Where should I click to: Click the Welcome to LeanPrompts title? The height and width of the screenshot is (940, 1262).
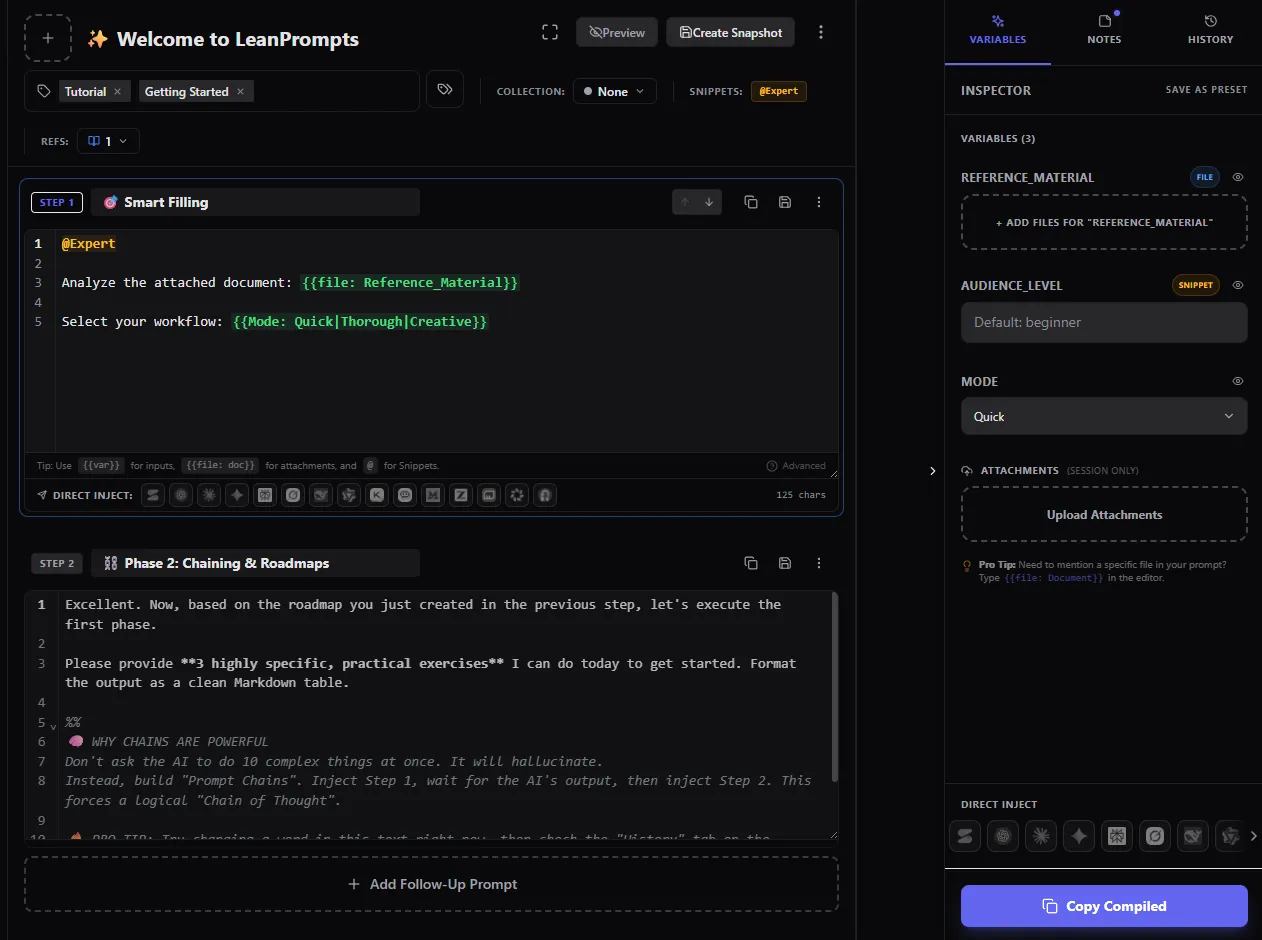[x=238, y=39]
